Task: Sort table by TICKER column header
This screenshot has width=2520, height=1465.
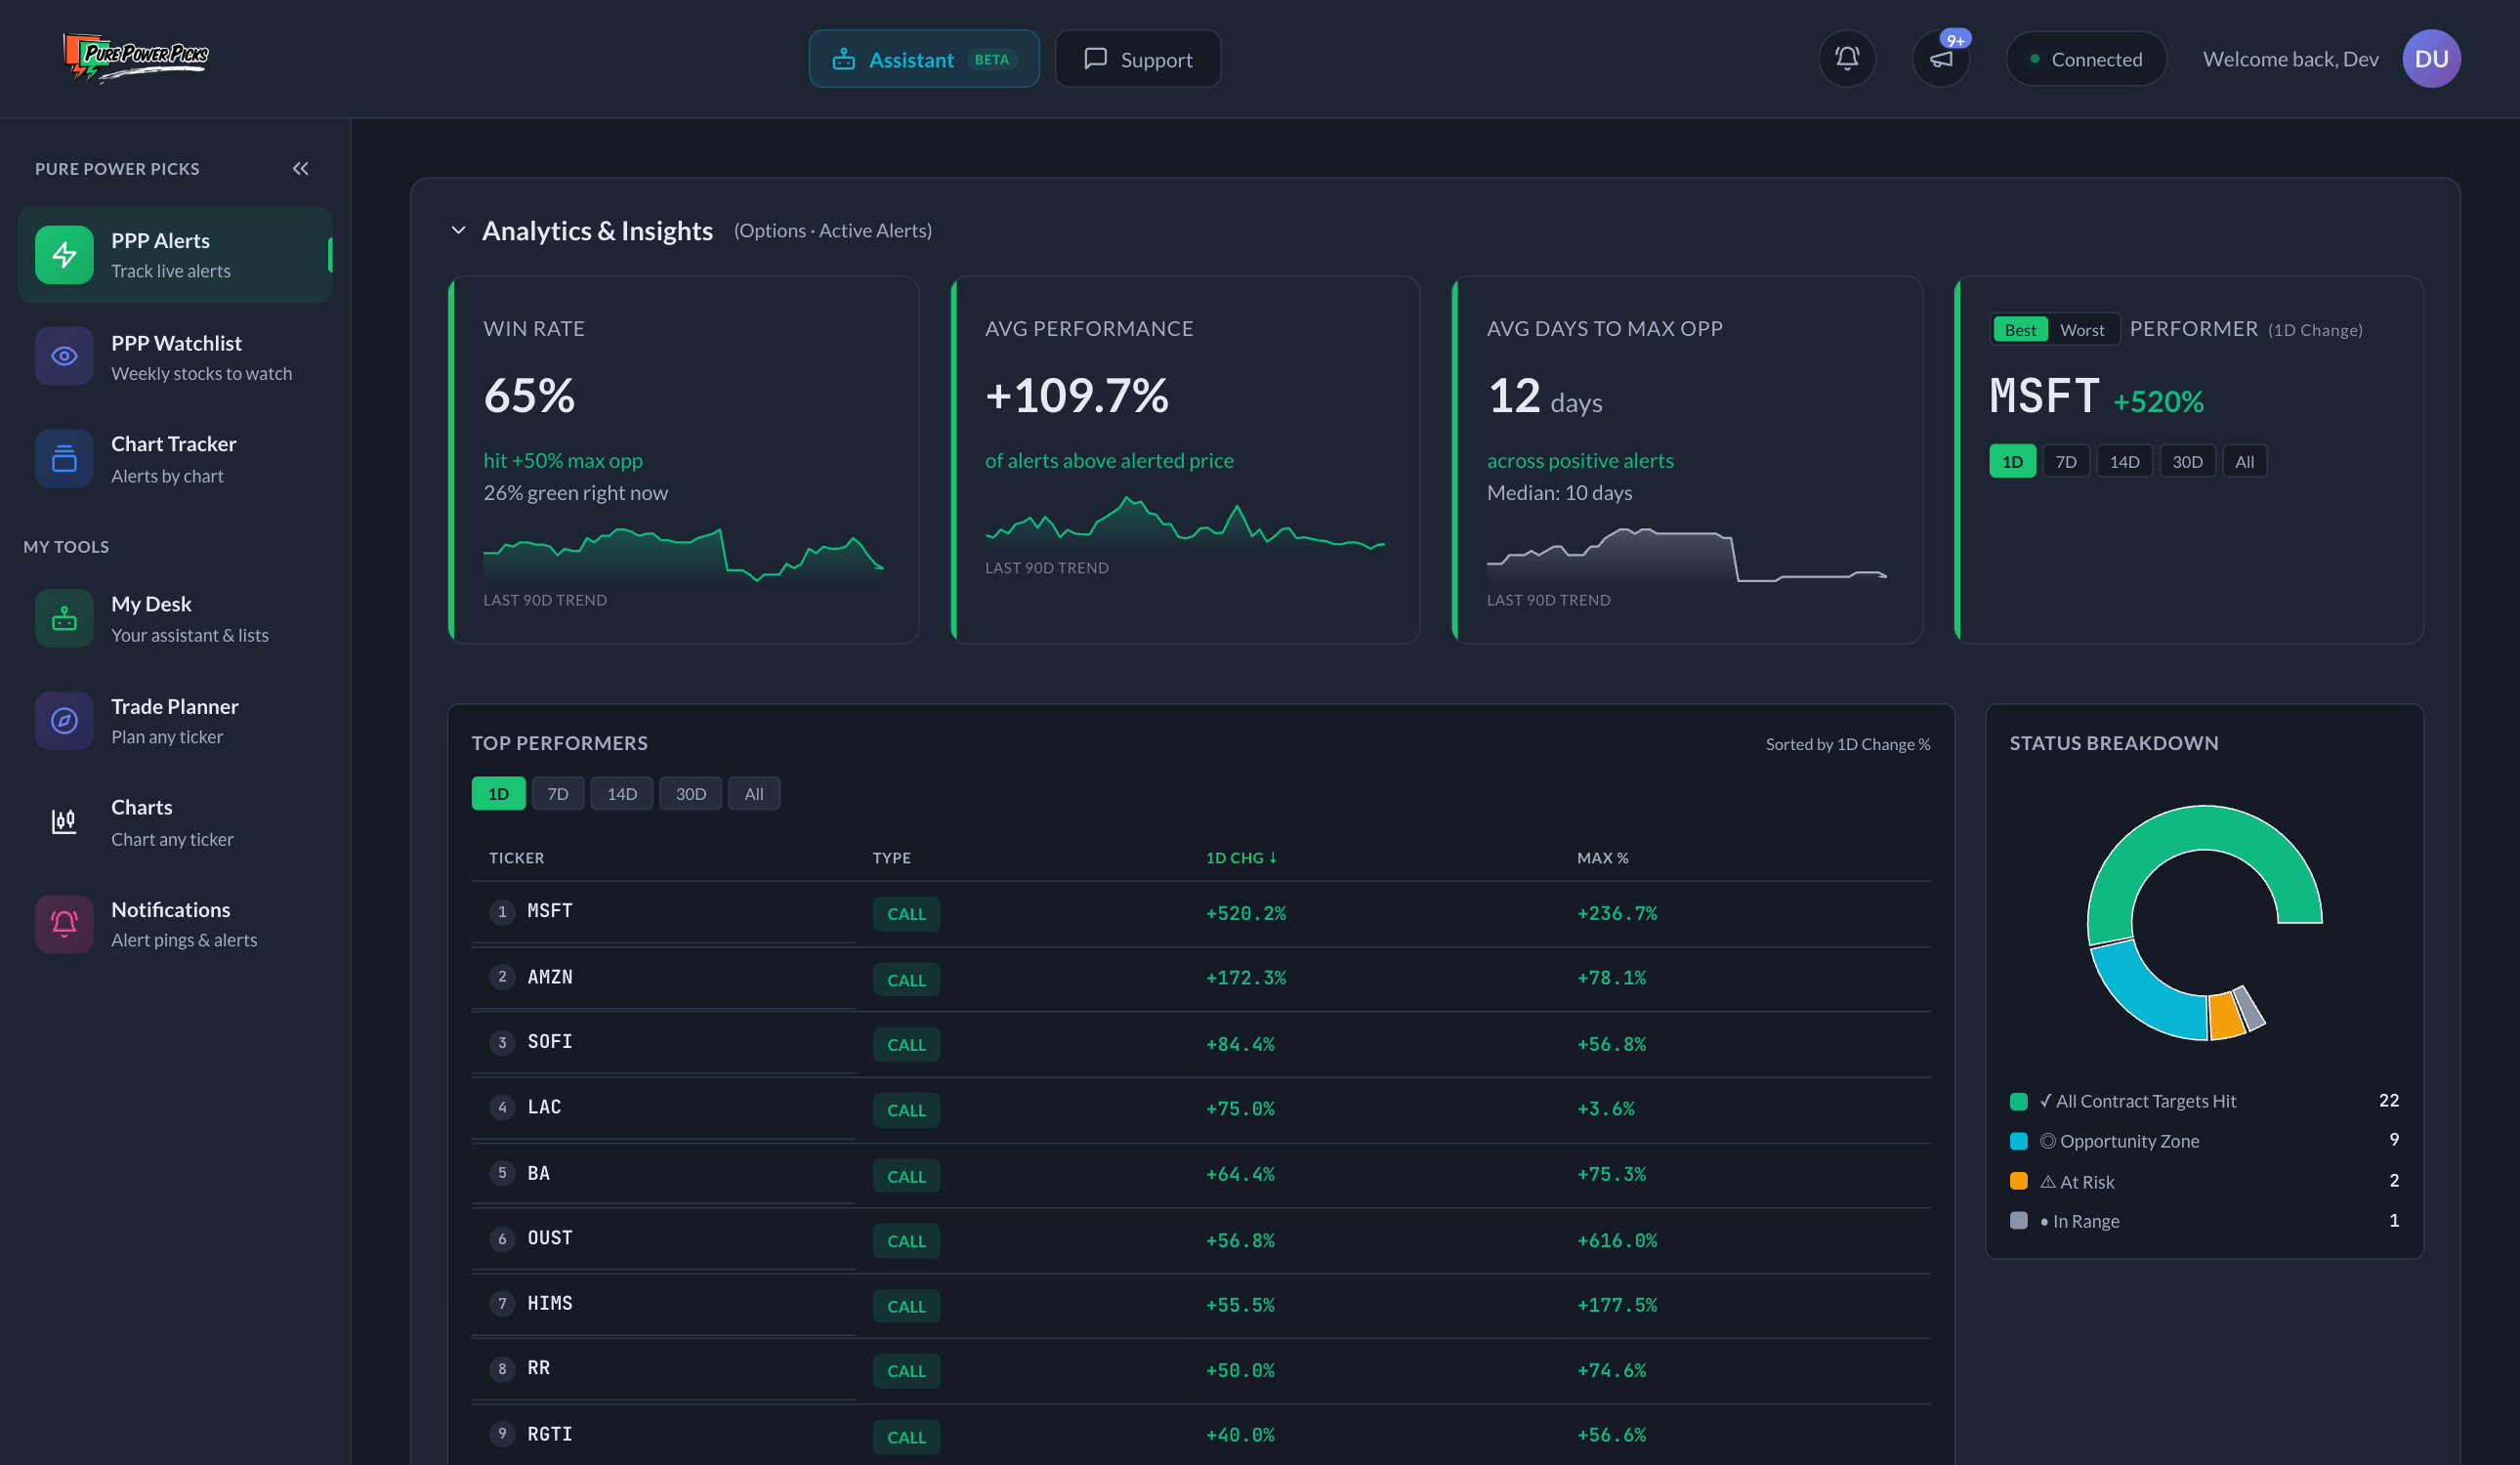Action: pos(516,857)
